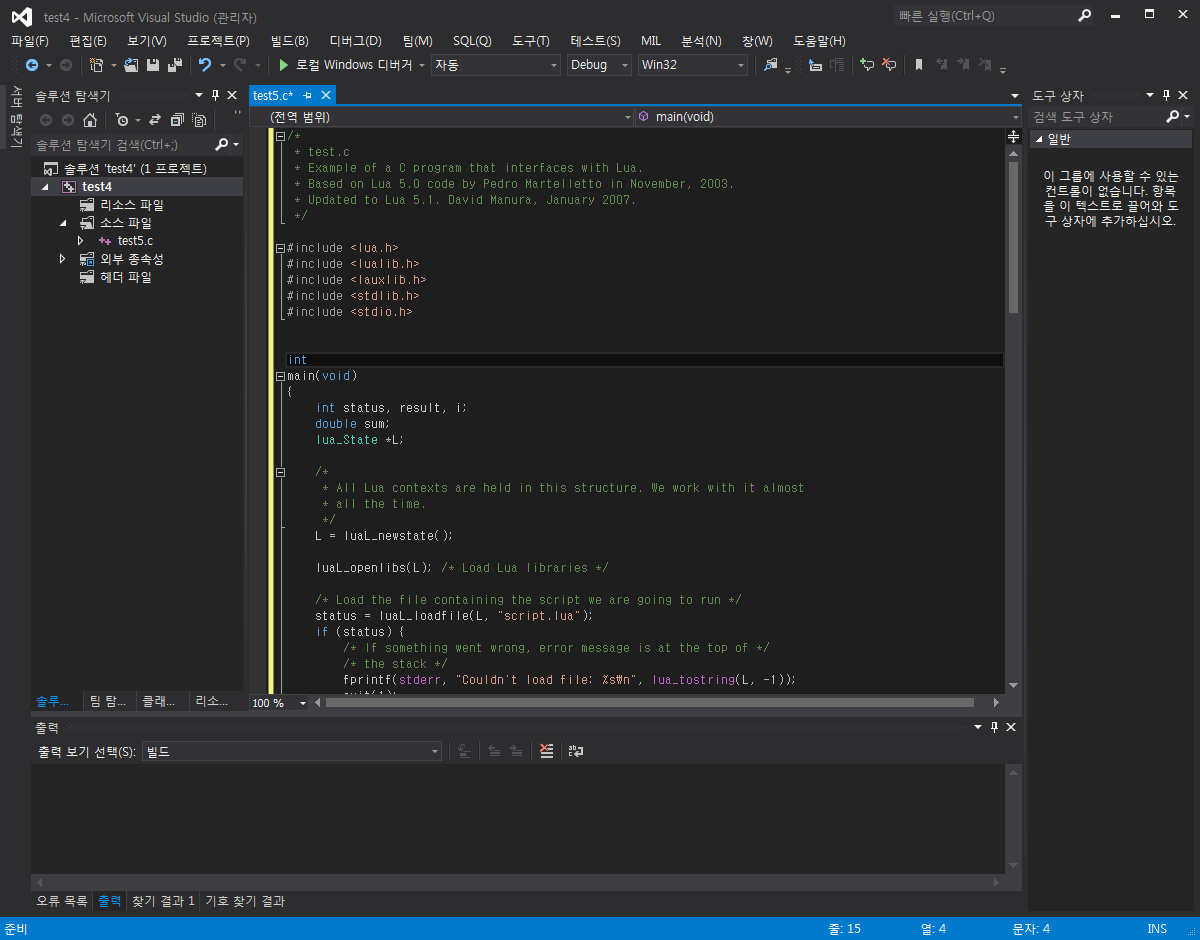Viewport: 1200px width, 940px height.
Task: Pin the 출력 output panel
Action: tap(994, 727)
